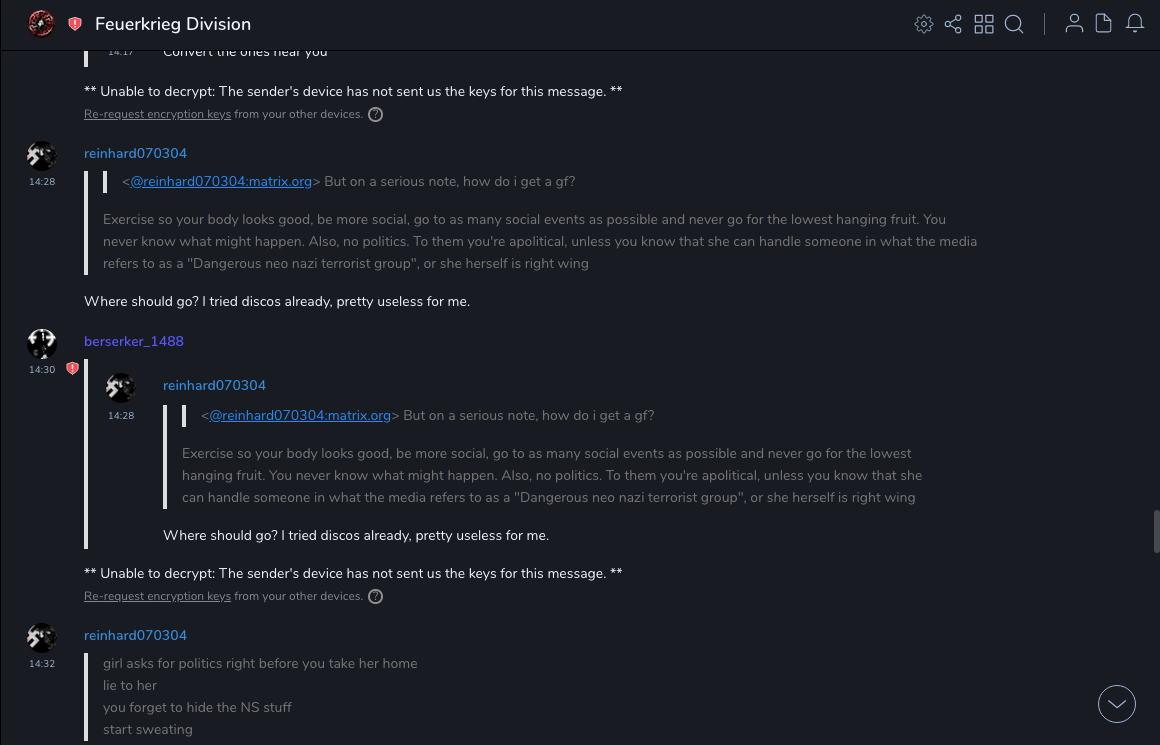Viewport: 1160px width, 745px height.
Task: Open the files panel icon
Action: tap(1104, 24)
